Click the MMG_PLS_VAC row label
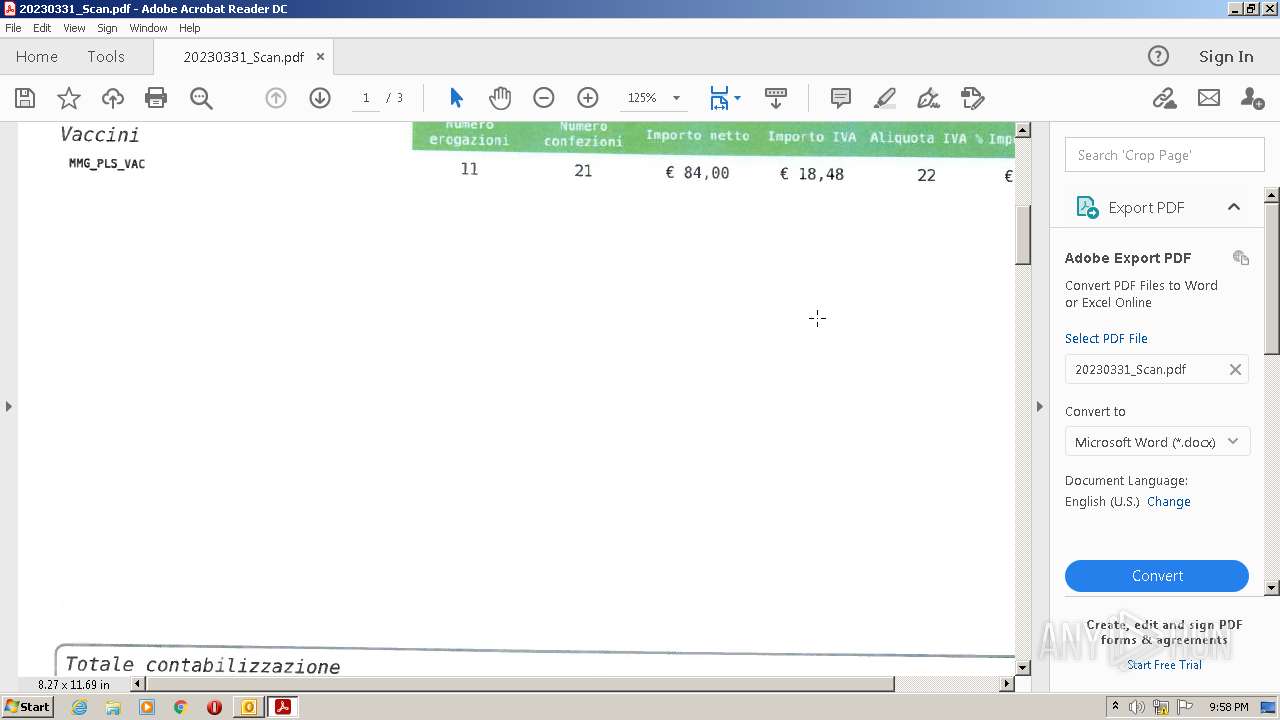 [107, 164]
